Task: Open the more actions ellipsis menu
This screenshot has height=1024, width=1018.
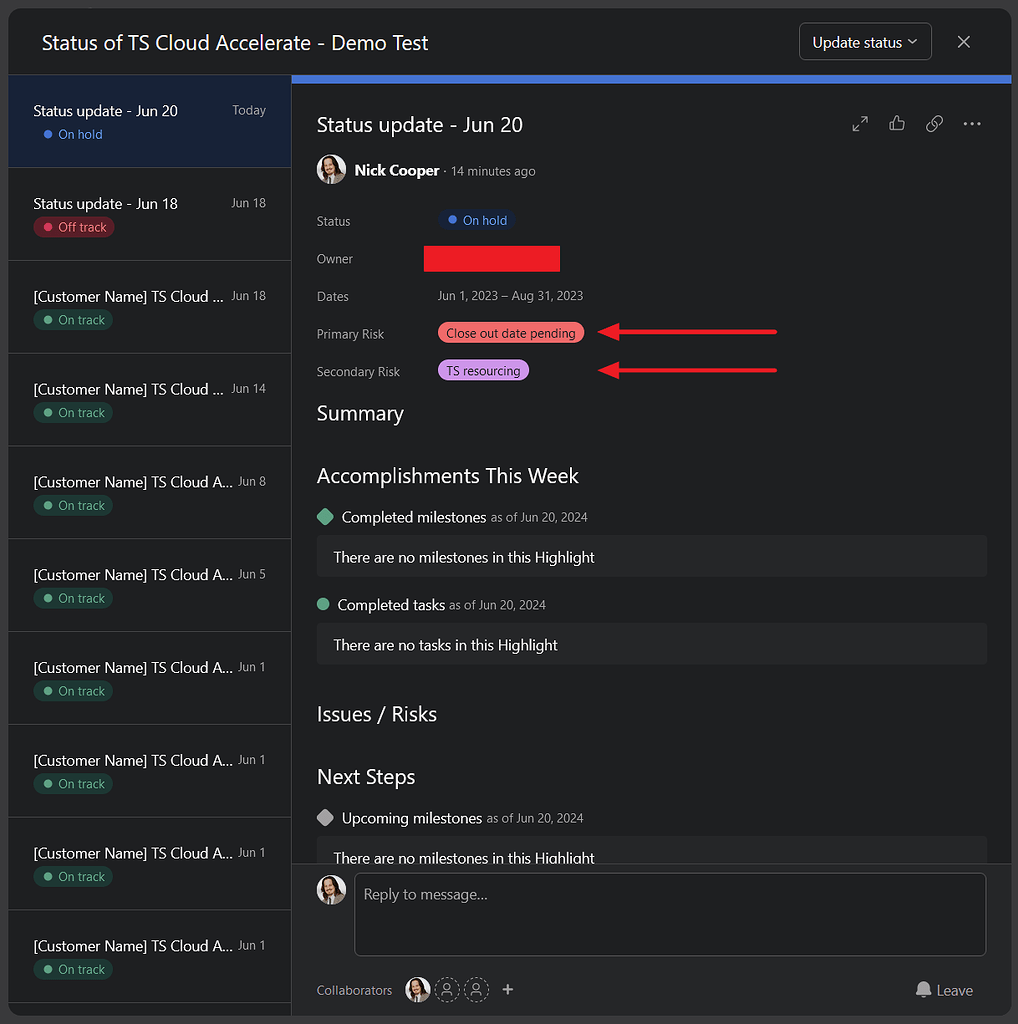Action: coord(971,123)
